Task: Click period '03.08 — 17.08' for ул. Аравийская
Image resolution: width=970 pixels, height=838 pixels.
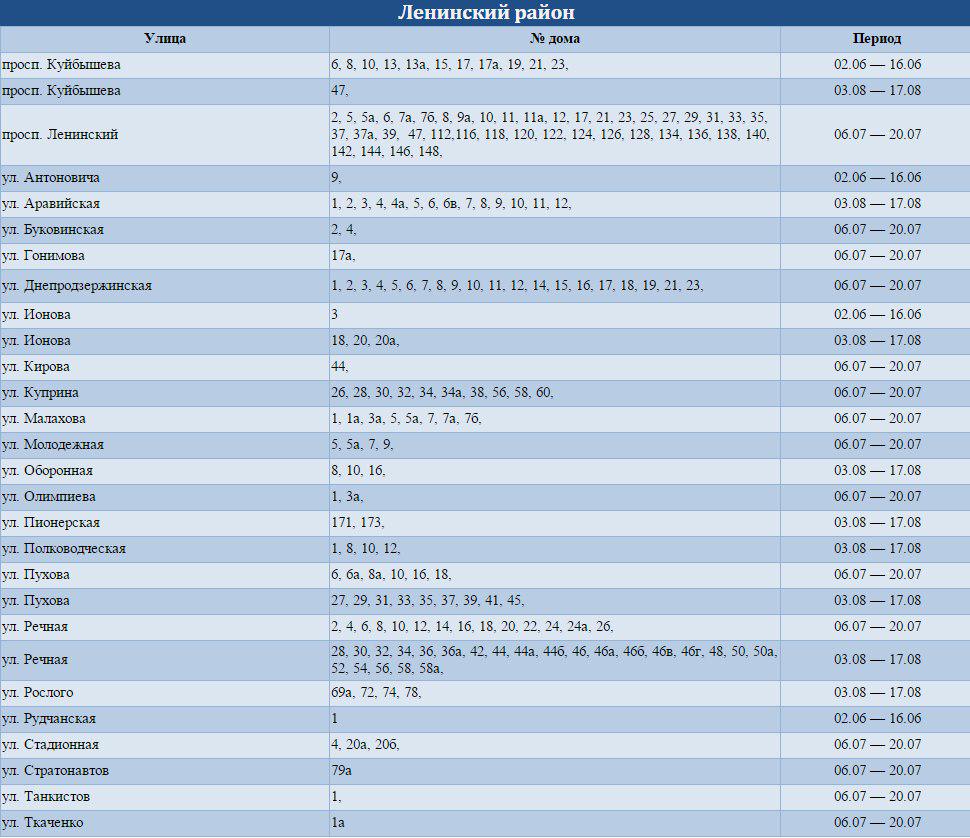Action: coord(877,203)
